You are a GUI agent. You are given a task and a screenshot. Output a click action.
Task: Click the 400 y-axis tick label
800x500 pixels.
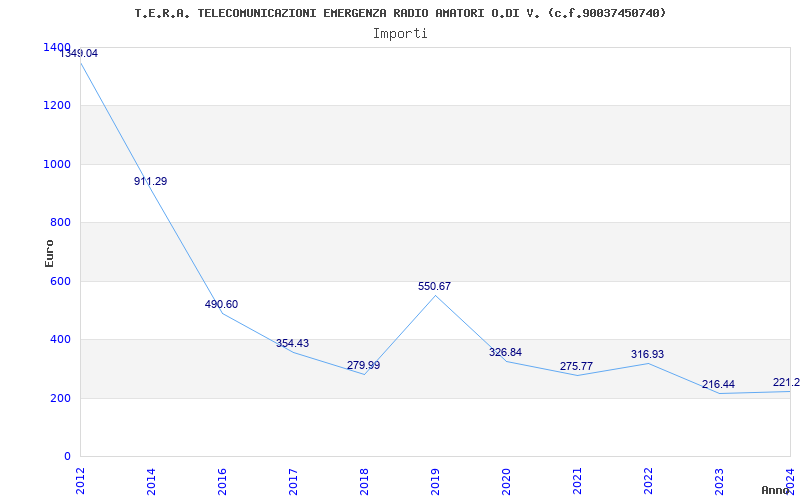[x=62, y=339]
